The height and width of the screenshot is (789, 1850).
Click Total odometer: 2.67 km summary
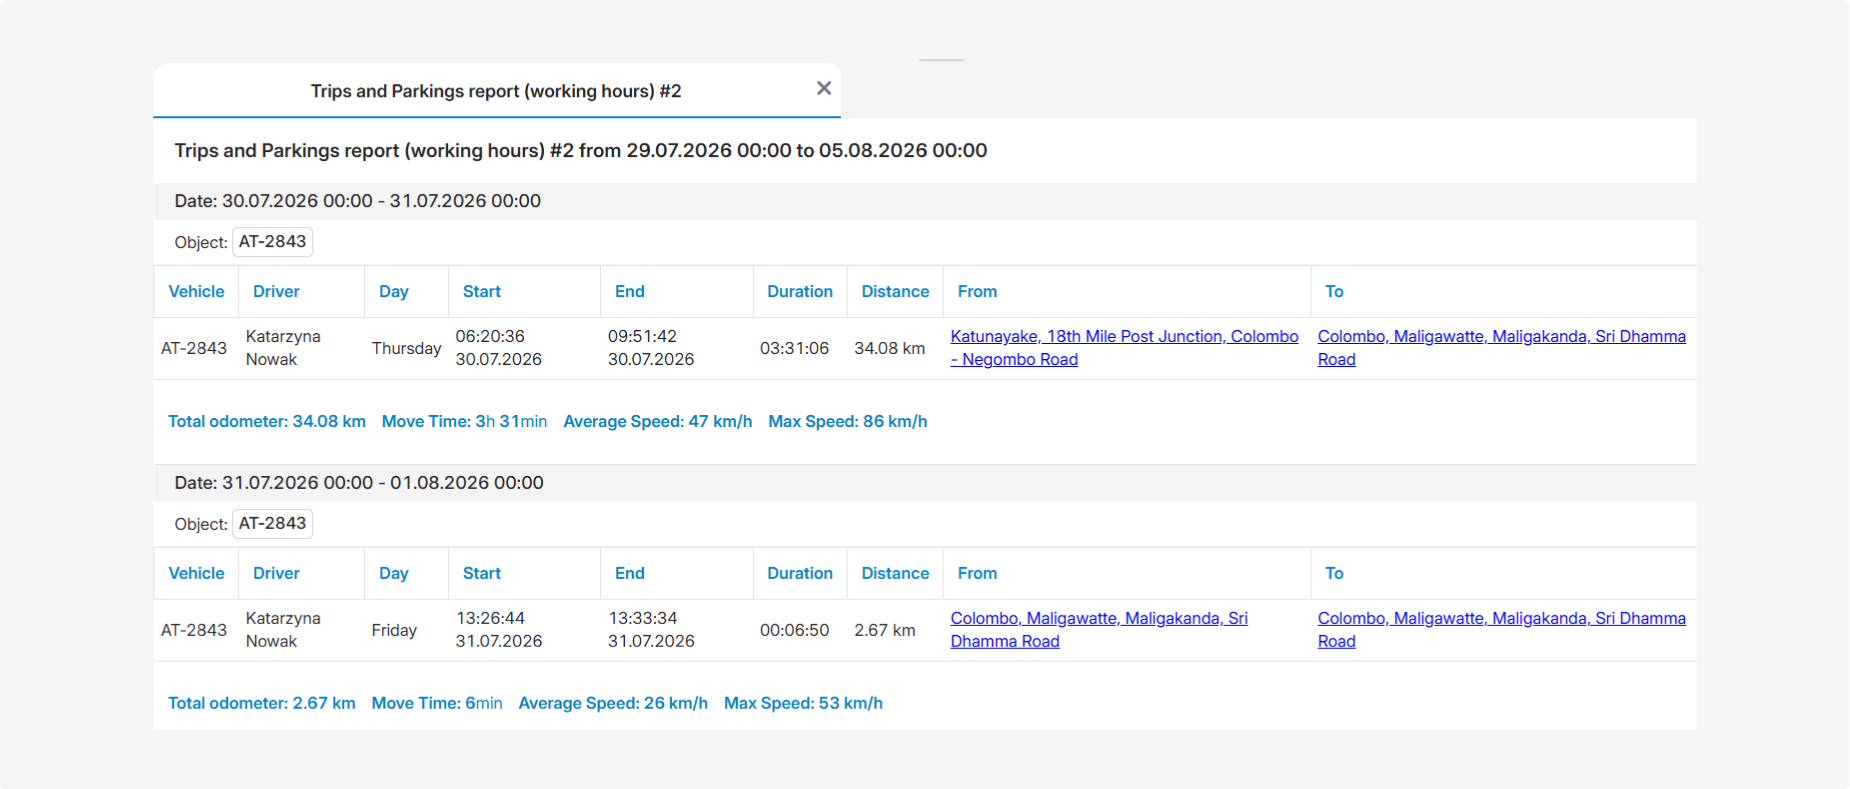[262, 704]
